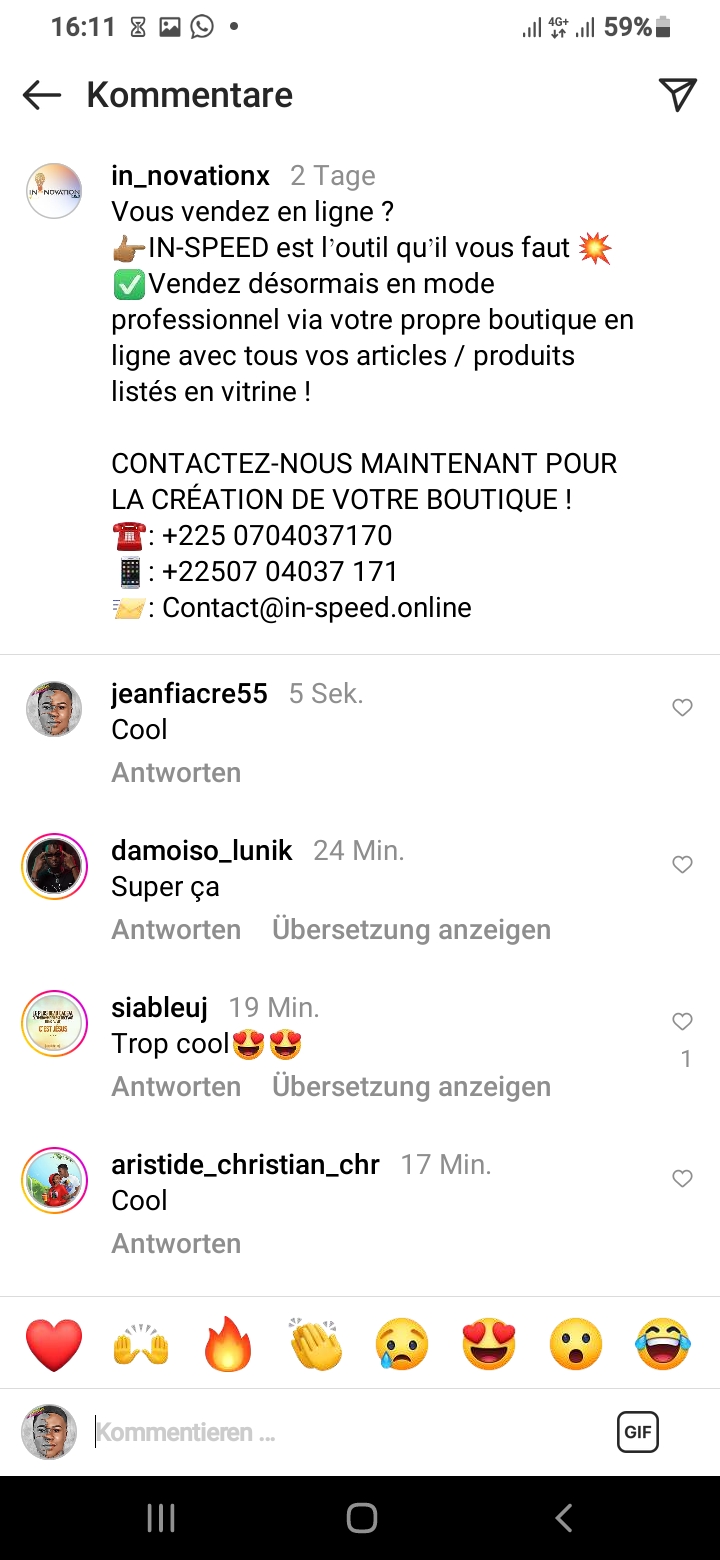Open the GIF picker button

[638, 1432]
